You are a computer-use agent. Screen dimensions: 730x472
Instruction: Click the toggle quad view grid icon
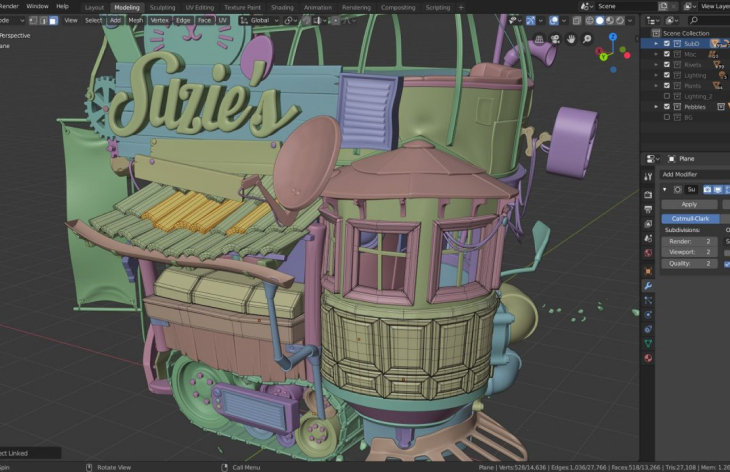[x=539, y=39]
